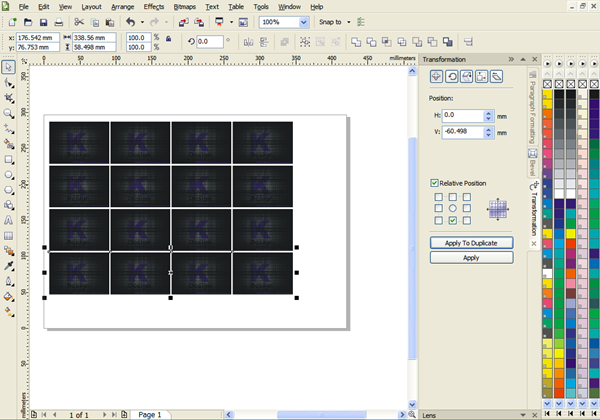The width and height of the screenshot is (600, 420).
Task: Select the Crop tool
Action: coord(8,98)
